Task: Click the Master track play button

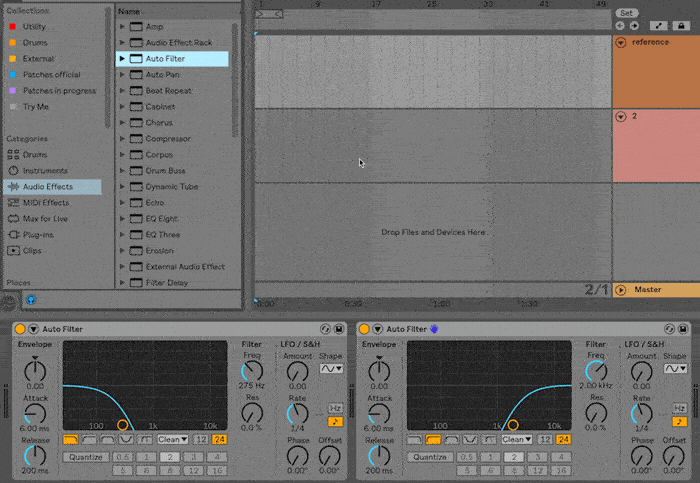Action: tap(621, 290)
